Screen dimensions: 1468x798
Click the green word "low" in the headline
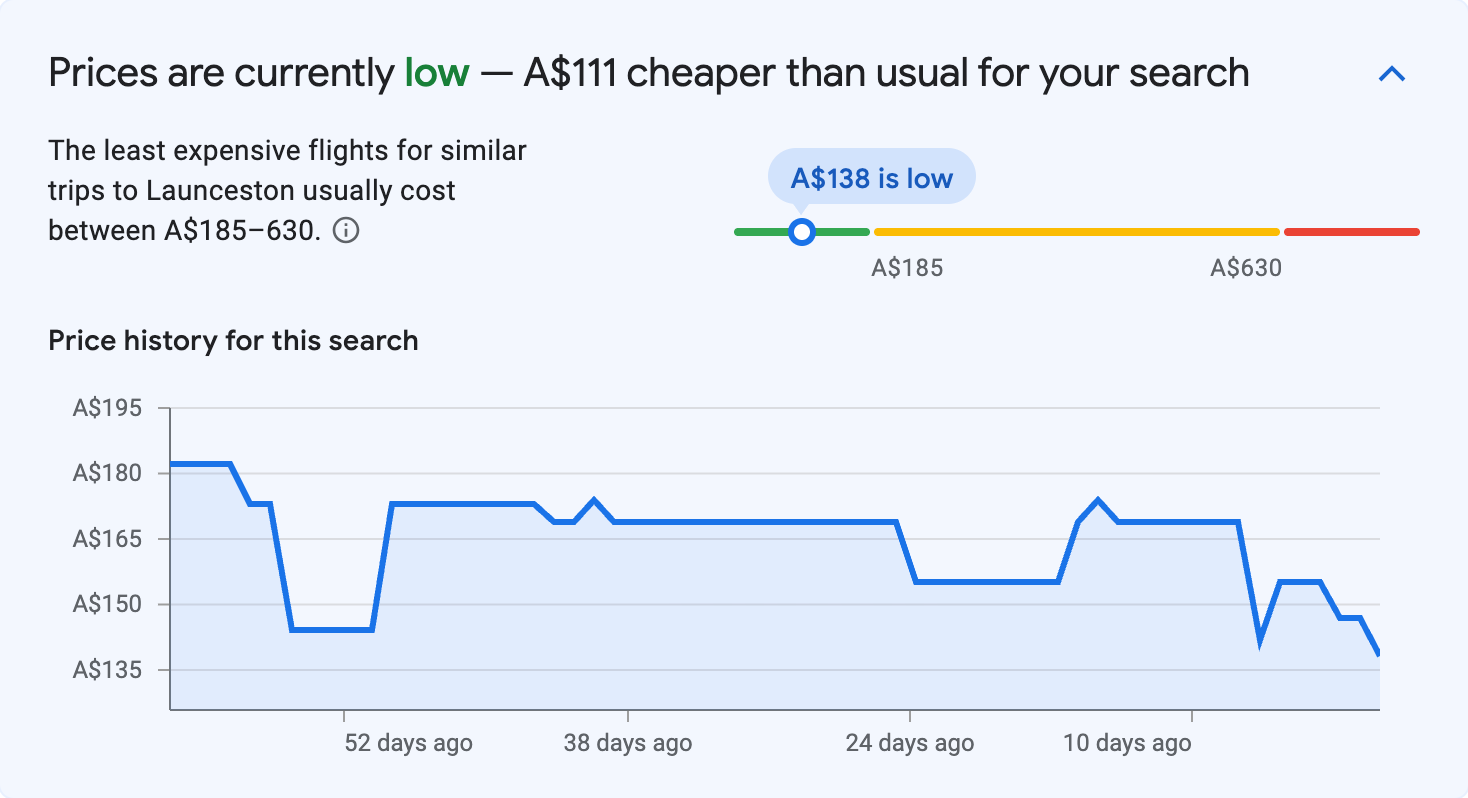tap(437, 74)
